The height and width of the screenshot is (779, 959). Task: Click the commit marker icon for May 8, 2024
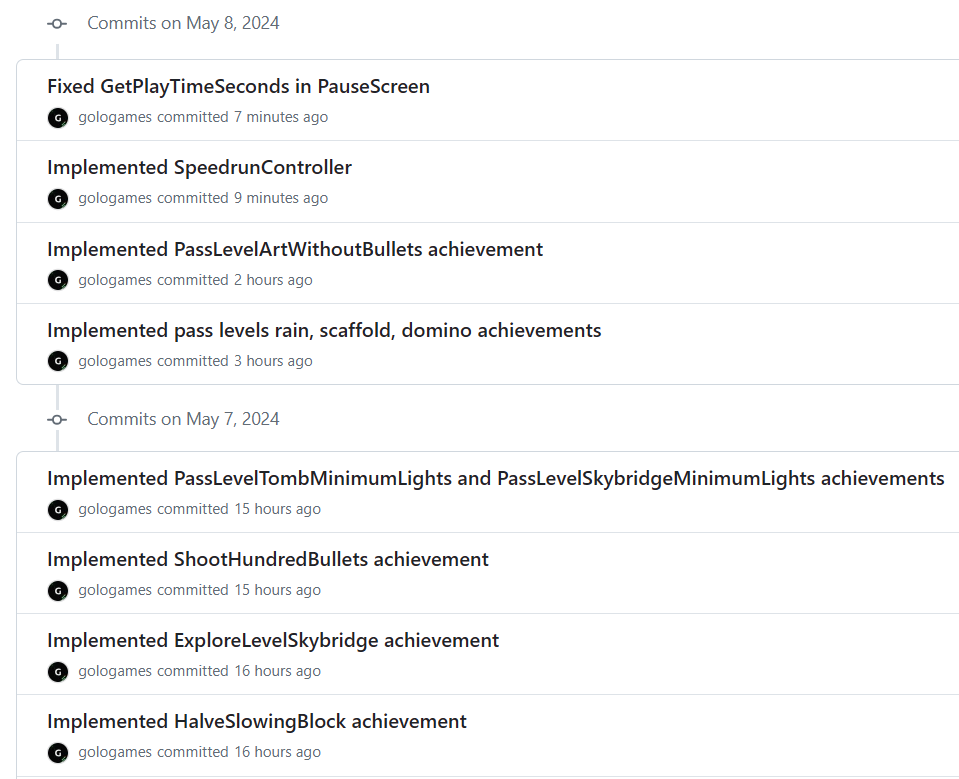(57, 24)
